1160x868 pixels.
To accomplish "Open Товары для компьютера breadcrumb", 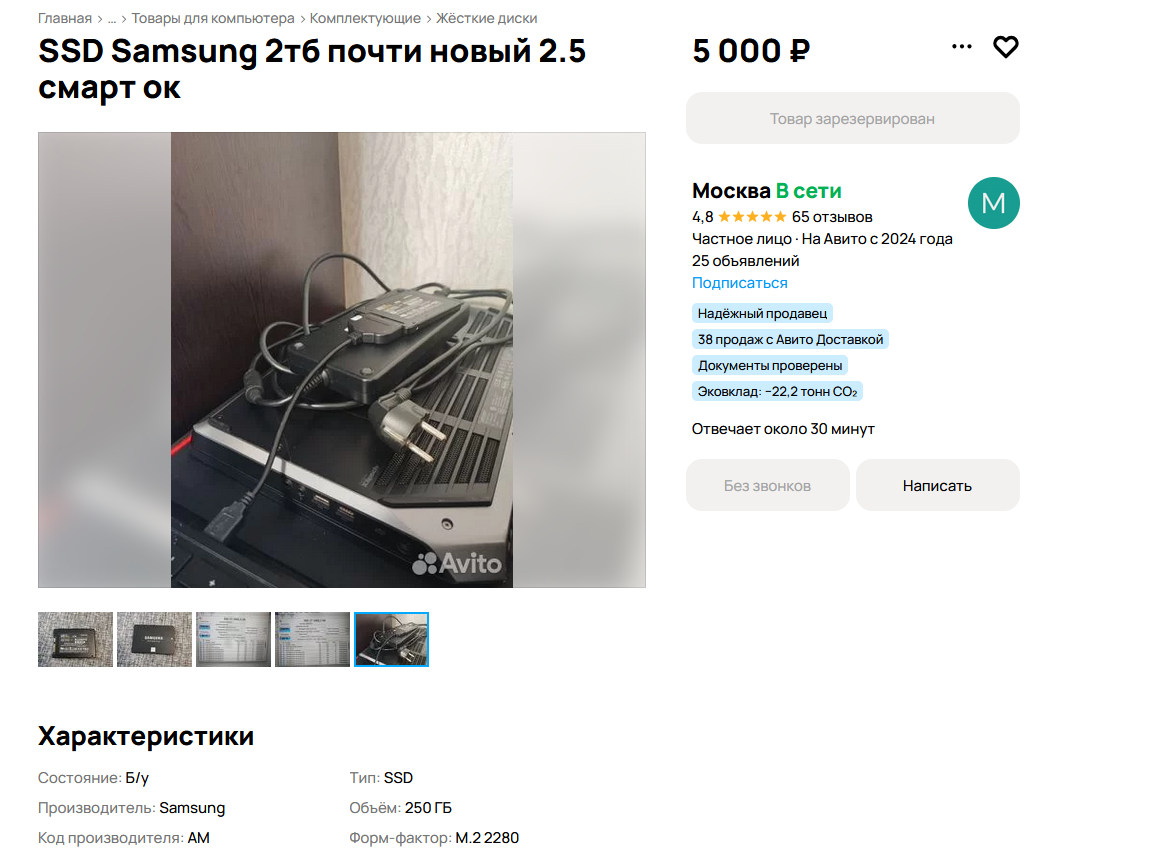I will 213,18.
